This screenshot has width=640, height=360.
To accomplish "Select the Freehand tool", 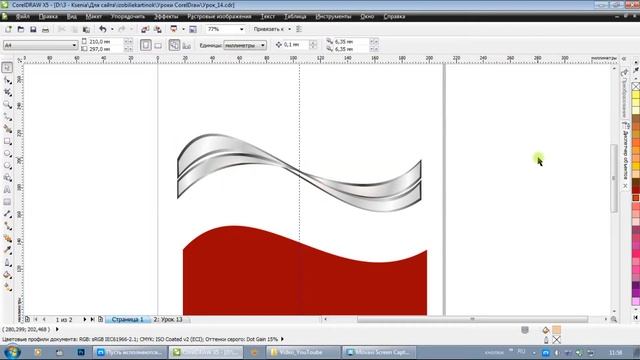I will pos(7,117).
